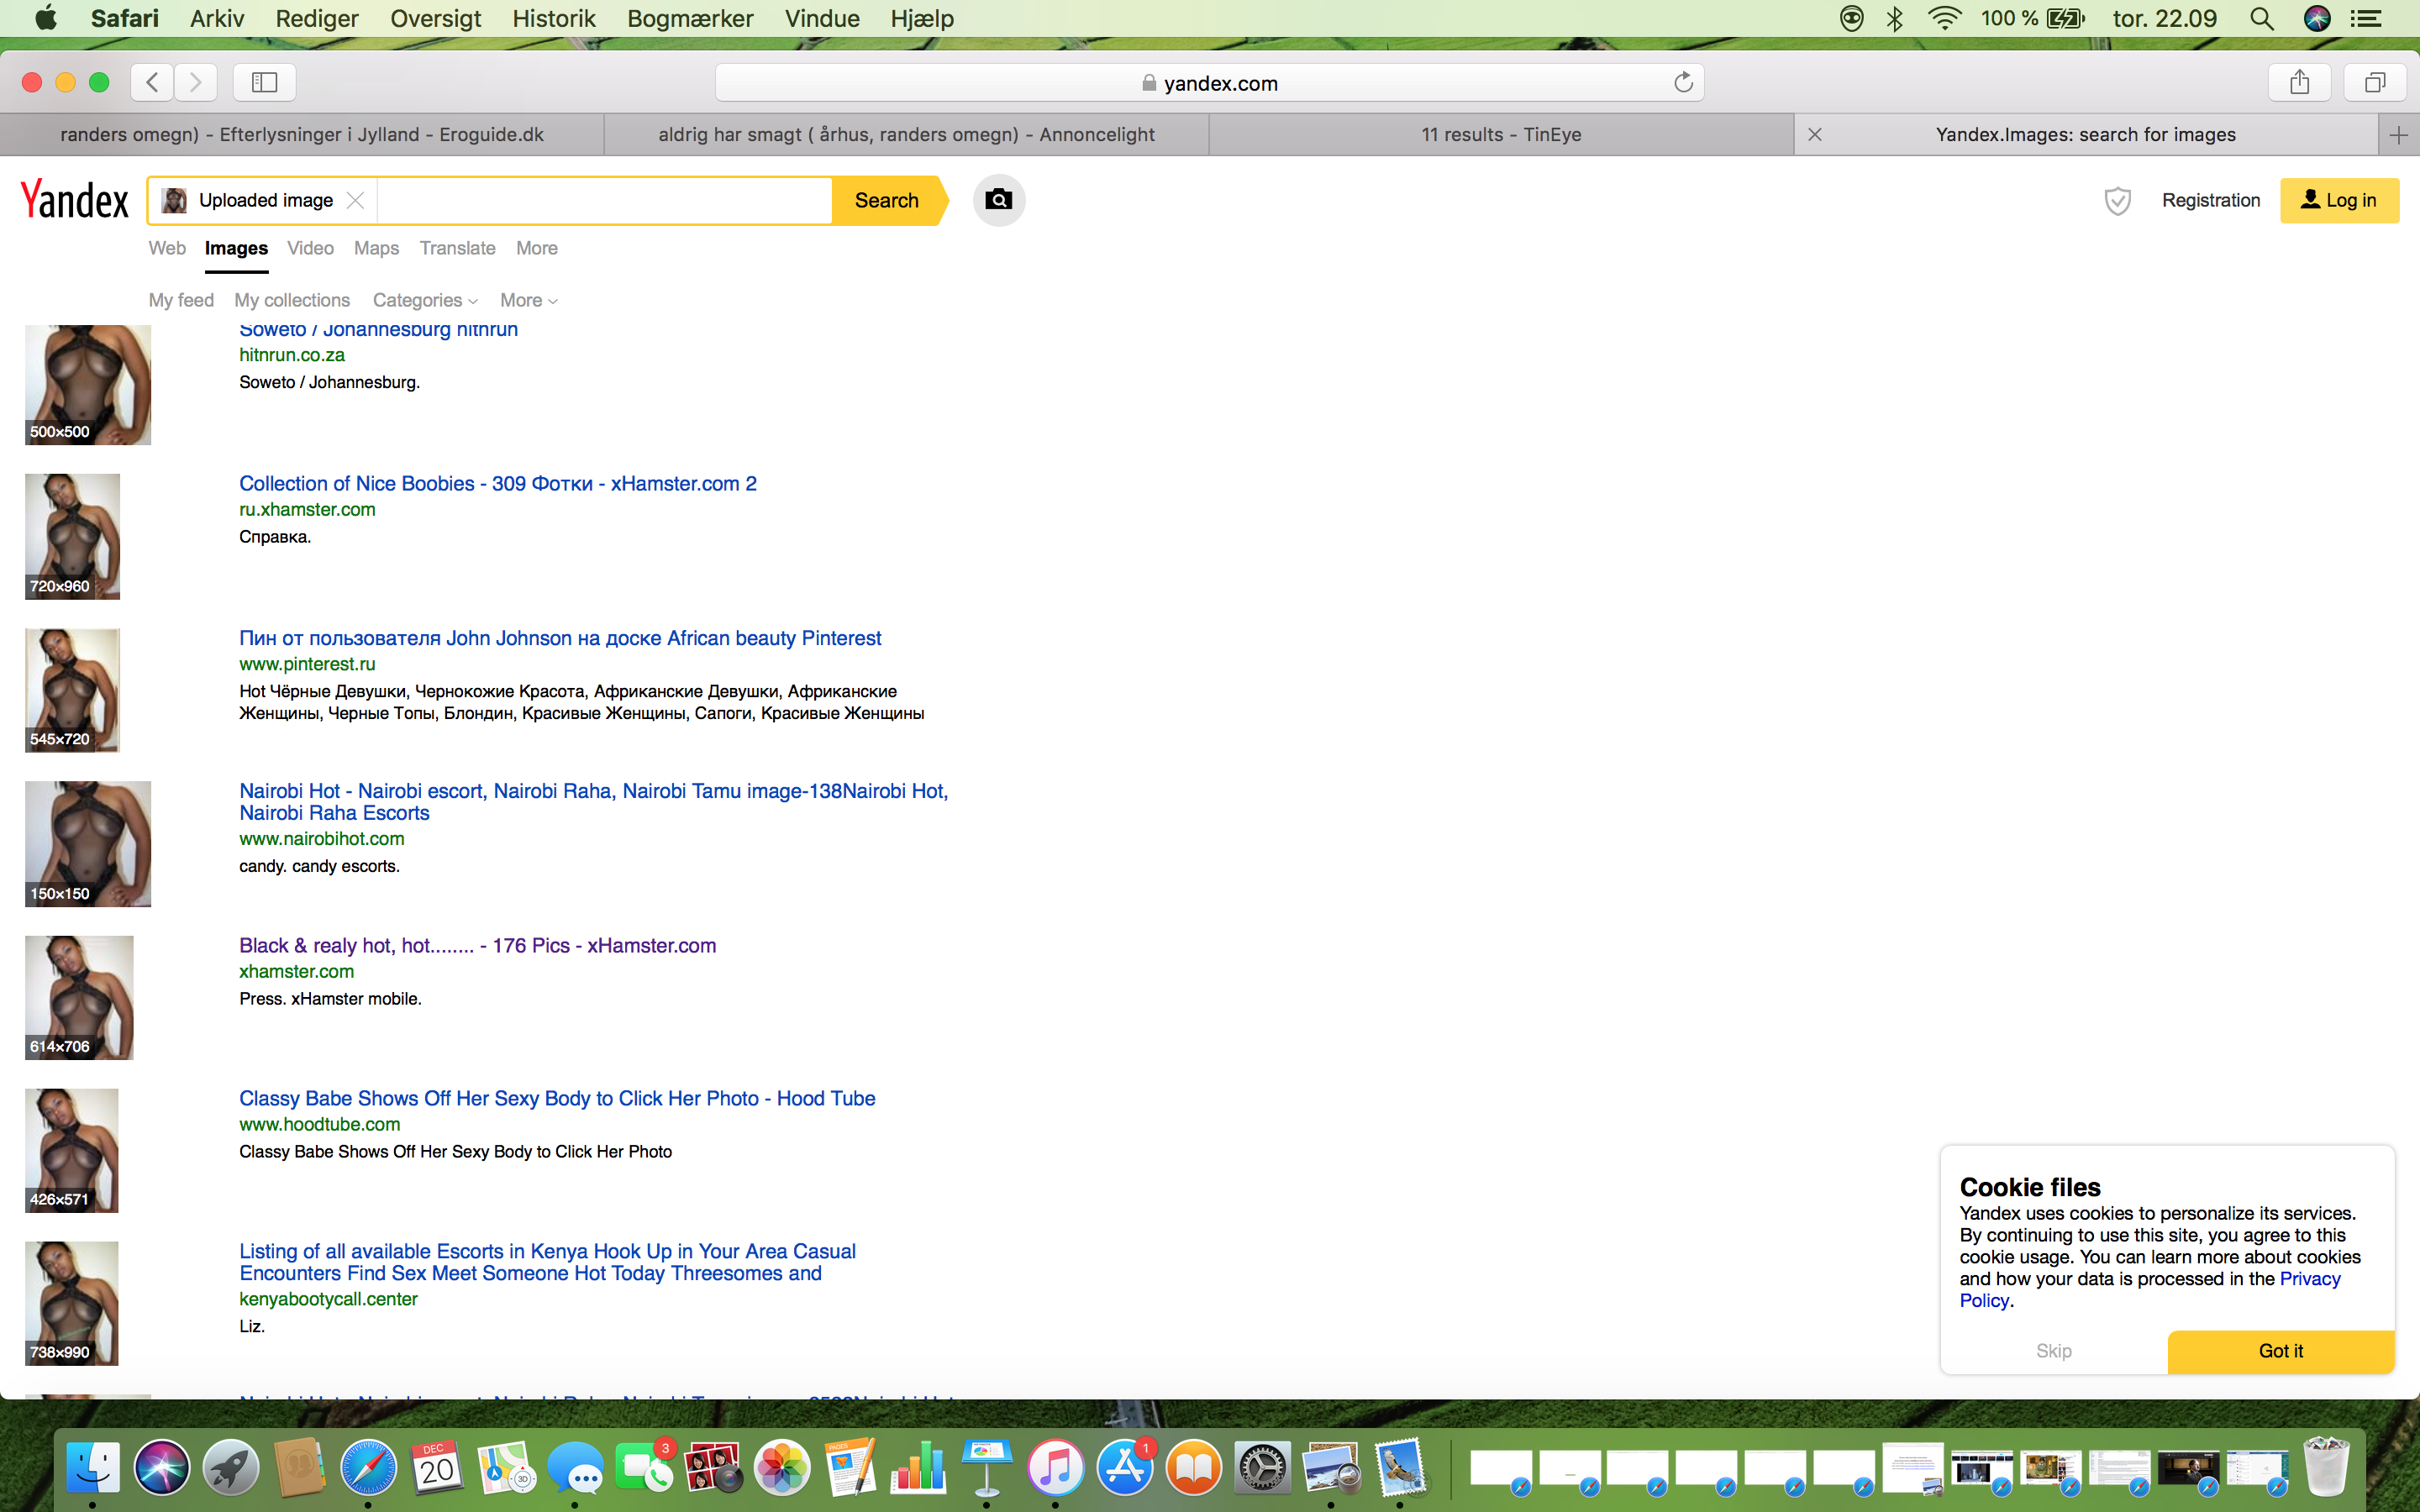Click the shield protection icon near Registration
Screen dimensions: 2420x1512
coord(2117,201)
